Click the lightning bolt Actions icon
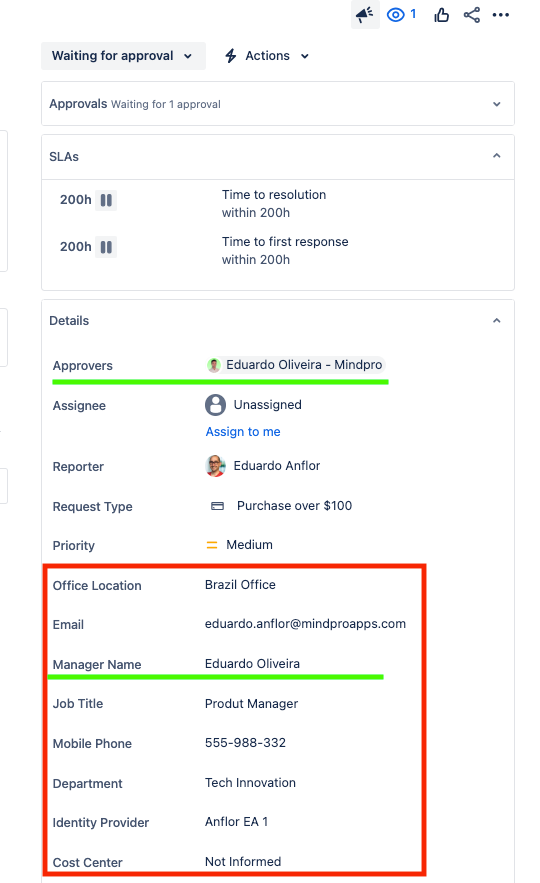Viewport: 540px width, 883px height. [x=231, y=56]
